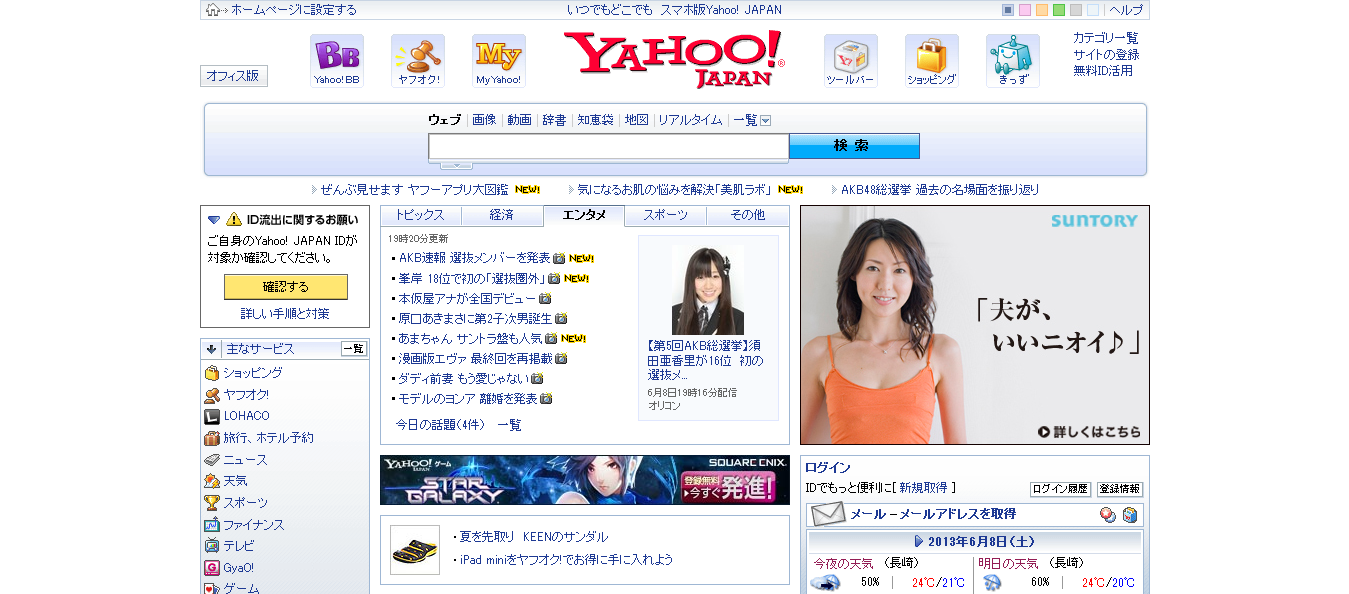Click 一覧 button in 主なサービス header

354,349
